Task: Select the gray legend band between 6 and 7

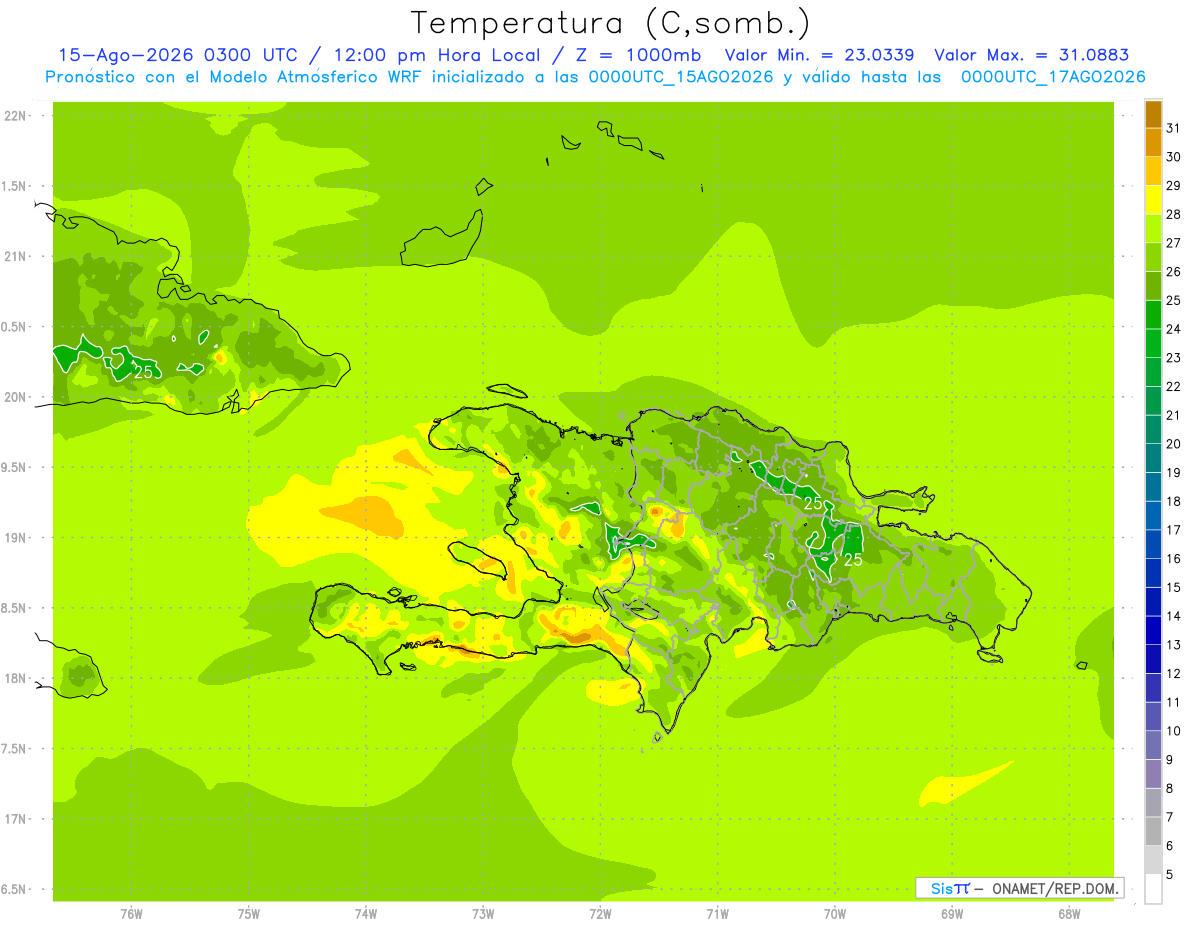Action: click(1153, 831)
